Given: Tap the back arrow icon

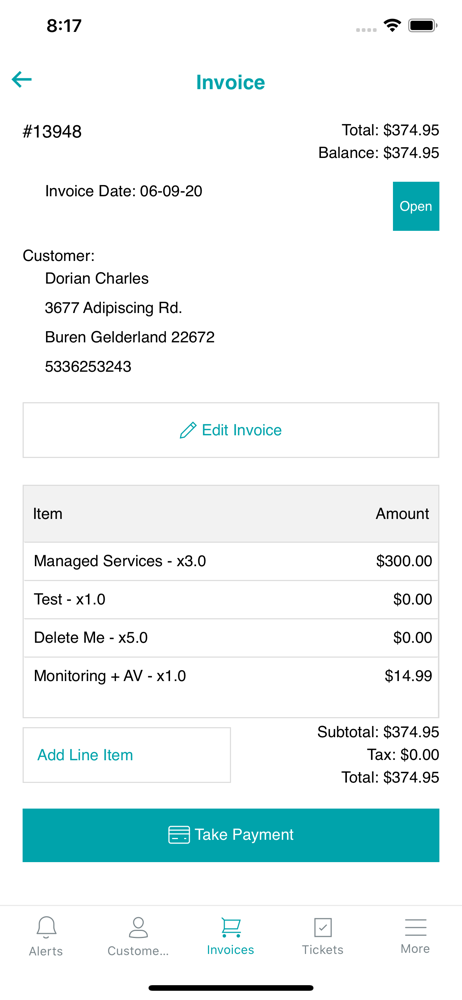Looking at the screenshot, I should 22,80.
